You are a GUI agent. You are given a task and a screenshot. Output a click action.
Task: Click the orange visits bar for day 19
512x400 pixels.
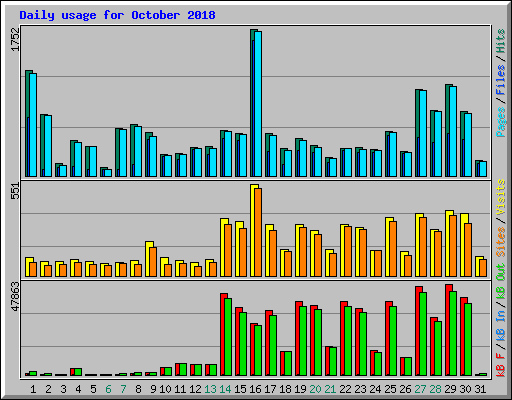coord(303,252)
